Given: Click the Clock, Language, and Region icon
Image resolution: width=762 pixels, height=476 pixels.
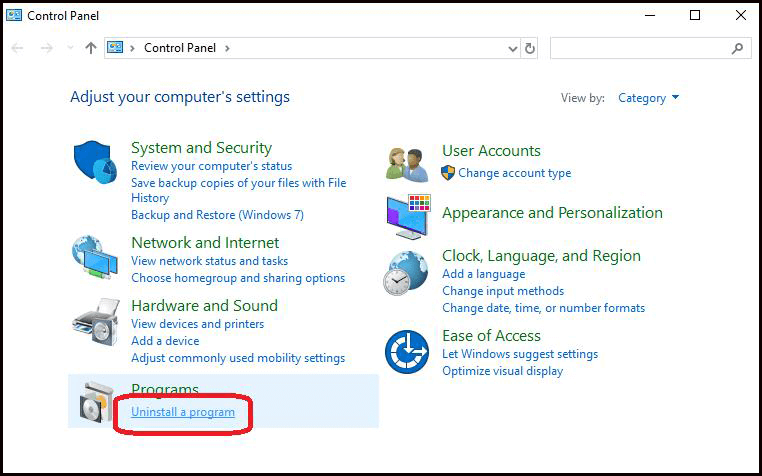Looking at the screenshot, I should pyautogui.click(x=406, y=273).
